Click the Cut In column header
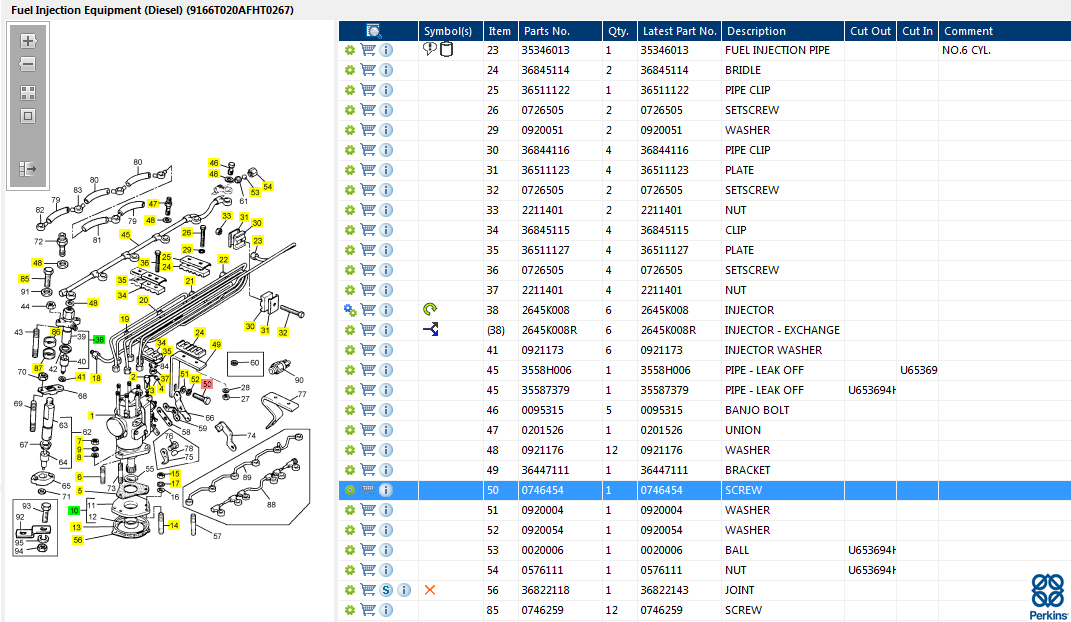 917,31
